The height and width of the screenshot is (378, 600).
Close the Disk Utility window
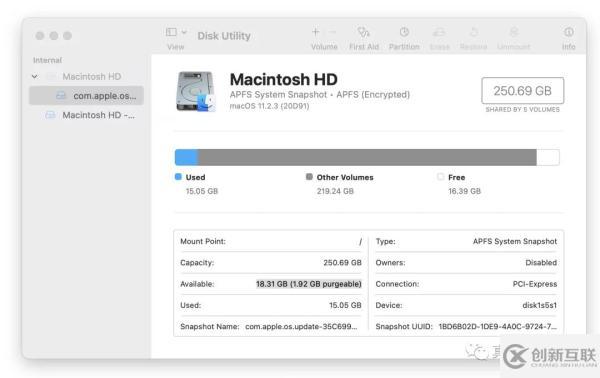click(x=40, y=36)
